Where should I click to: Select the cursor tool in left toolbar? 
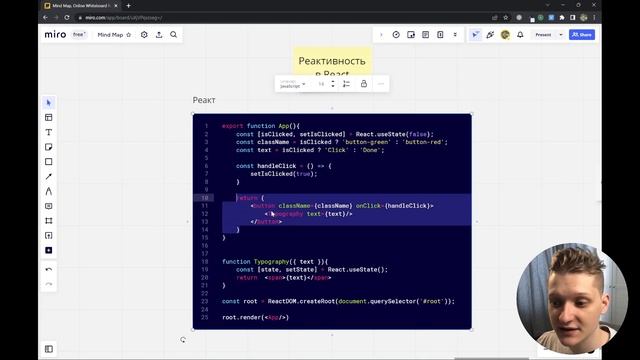click(x=49, y=102)
